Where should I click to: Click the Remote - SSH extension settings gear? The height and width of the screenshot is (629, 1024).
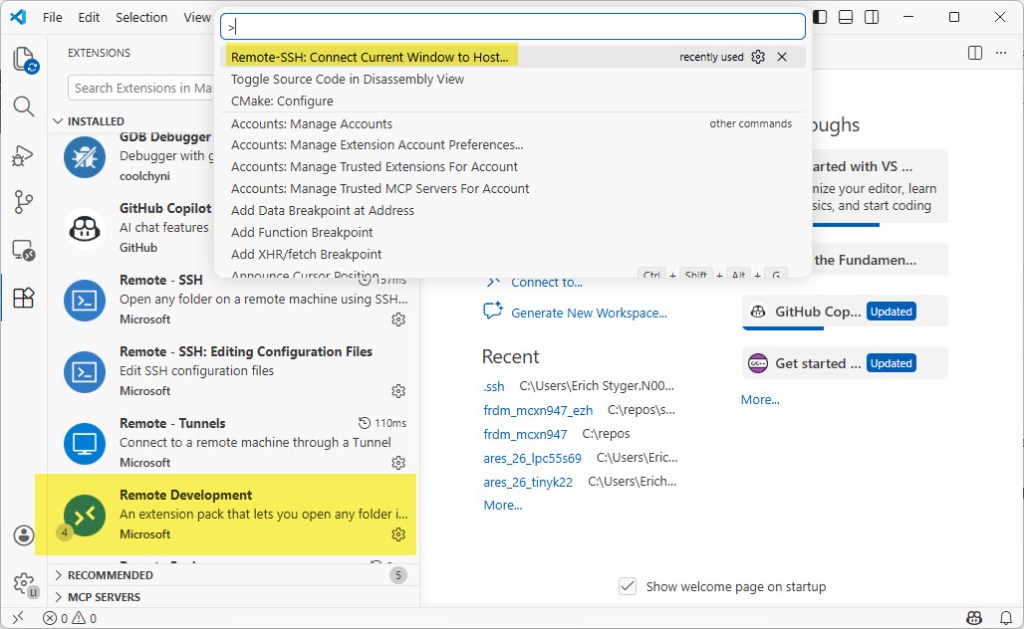point(398,319)
